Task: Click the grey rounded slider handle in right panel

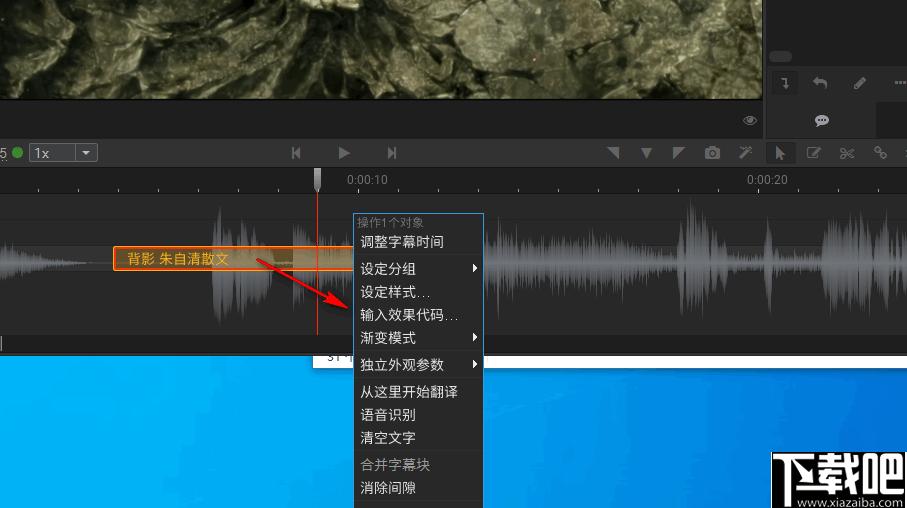Action: click(780, 57)
